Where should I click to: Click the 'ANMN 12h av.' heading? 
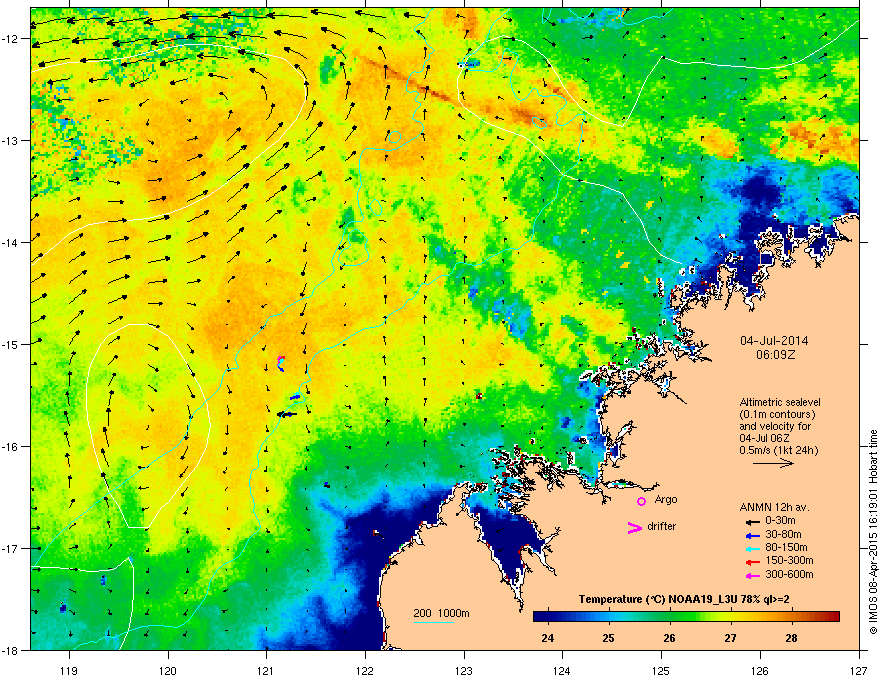(774, 507)
